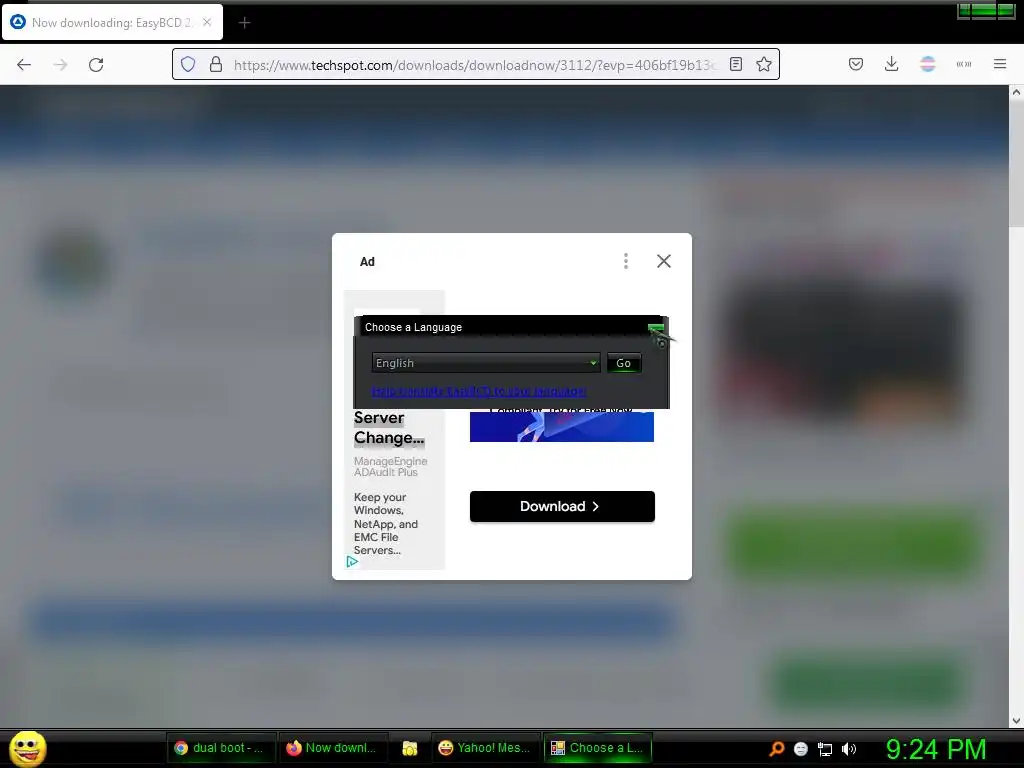Click the browser forward arrow

pos(60,65)
